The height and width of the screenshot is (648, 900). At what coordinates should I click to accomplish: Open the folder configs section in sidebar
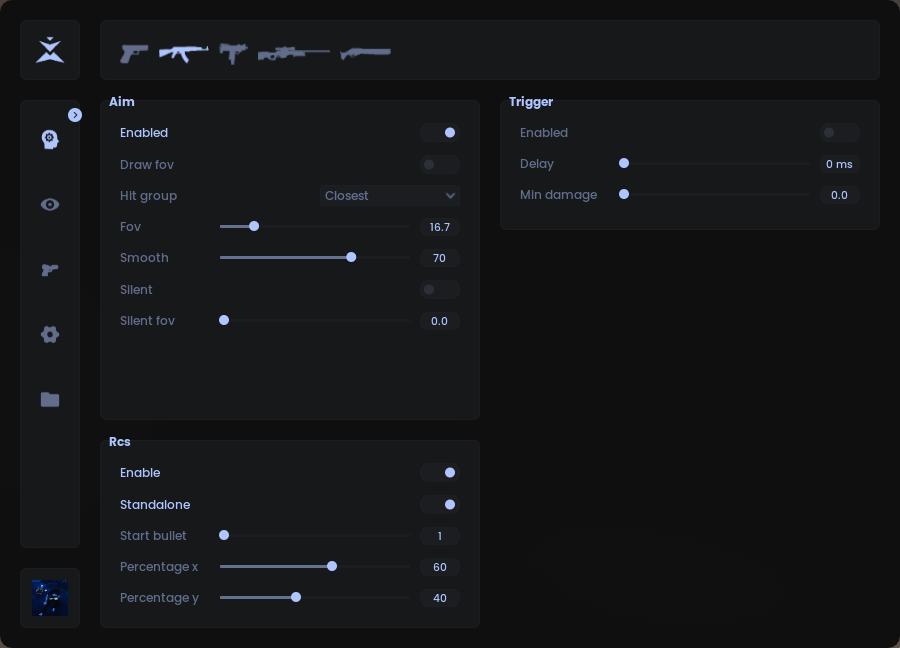50,399
